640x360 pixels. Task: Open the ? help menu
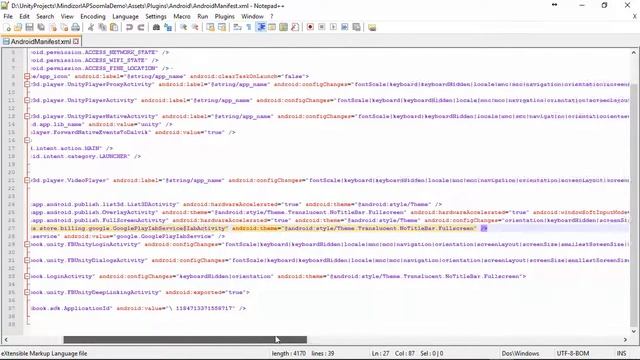pyautogui.click(x=271, y=16)
